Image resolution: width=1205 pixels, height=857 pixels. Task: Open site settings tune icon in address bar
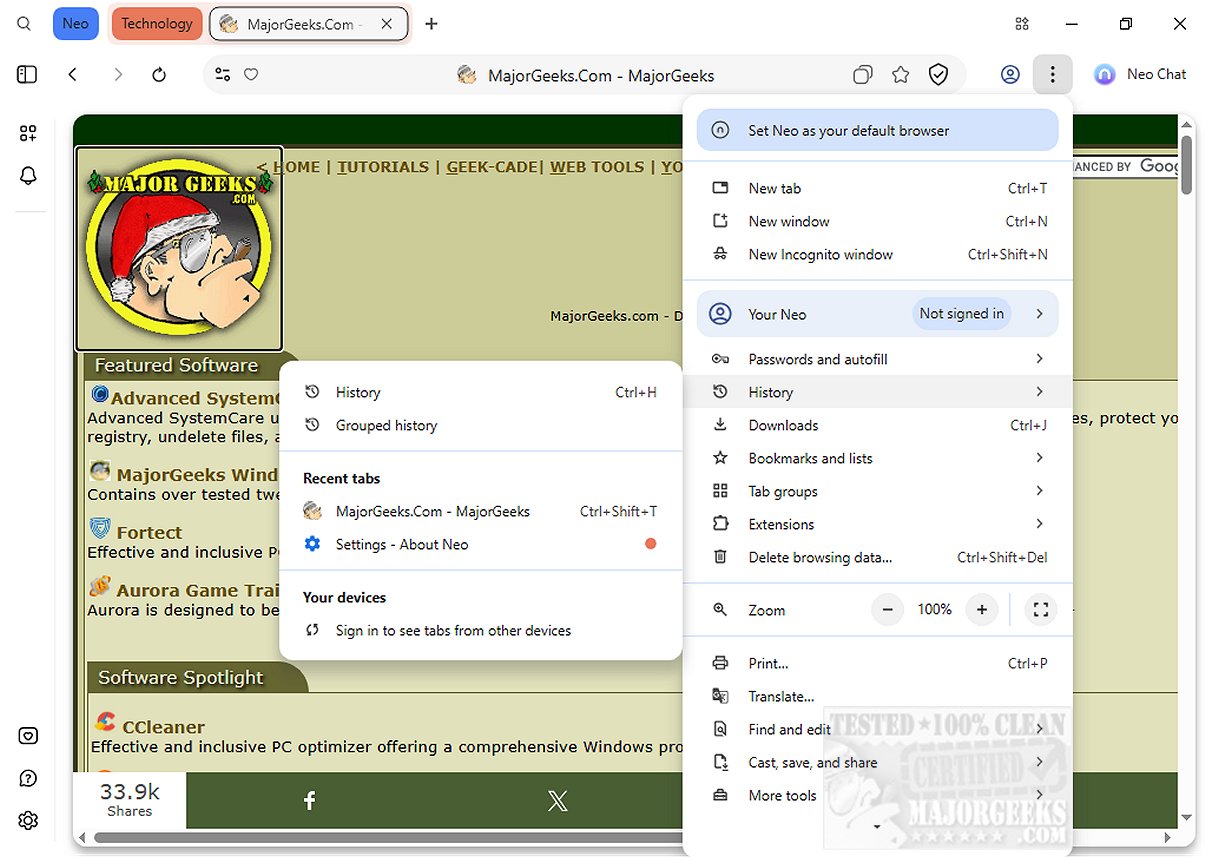pos(223,74)
